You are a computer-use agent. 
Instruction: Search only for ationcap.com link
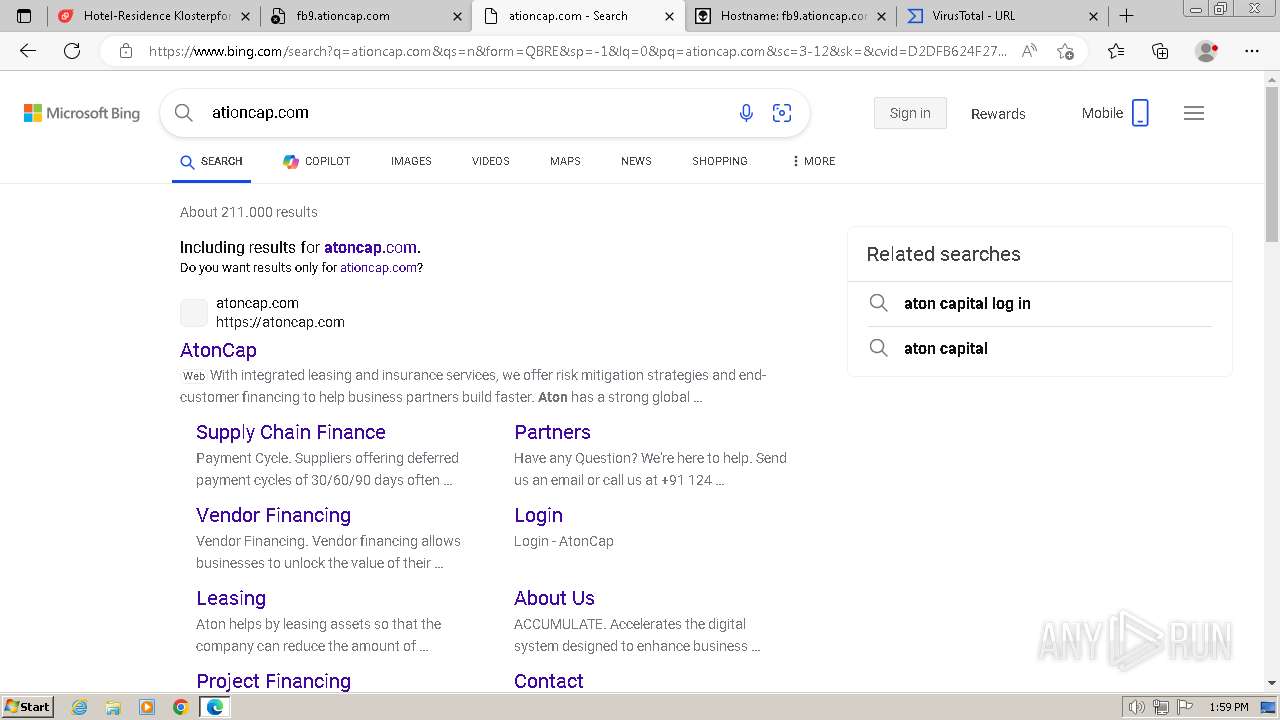378,268
